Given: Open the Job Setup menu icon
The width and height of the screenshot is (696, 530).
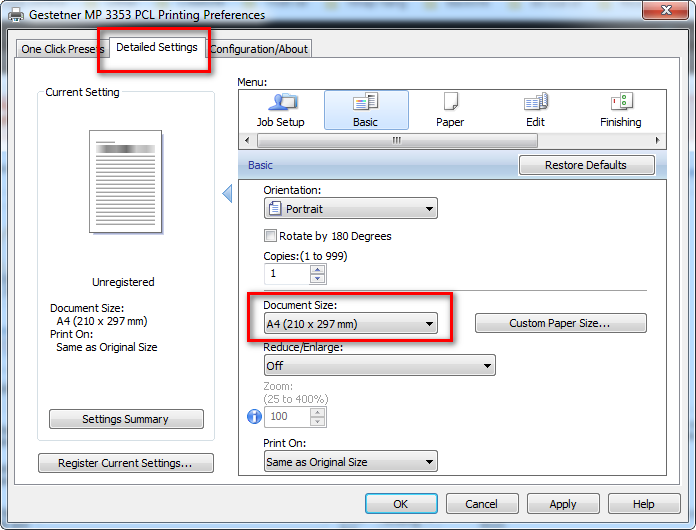Looking at the screenshot, I should [281, 111].
